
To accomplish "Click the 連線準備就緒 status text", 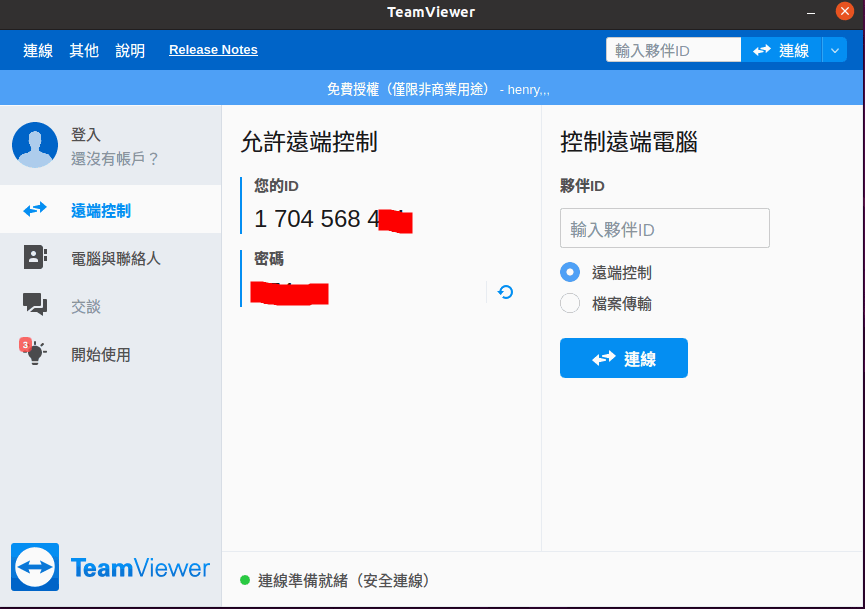I will (x=343, y=580).
